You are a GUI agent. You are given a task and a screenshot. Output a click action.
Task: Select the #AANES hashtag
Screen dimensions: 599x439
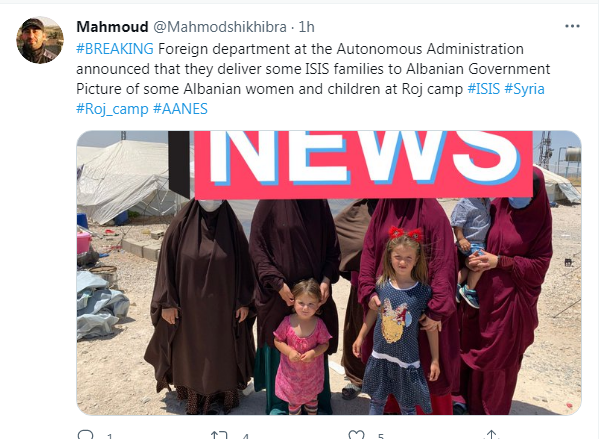[180, 109]
